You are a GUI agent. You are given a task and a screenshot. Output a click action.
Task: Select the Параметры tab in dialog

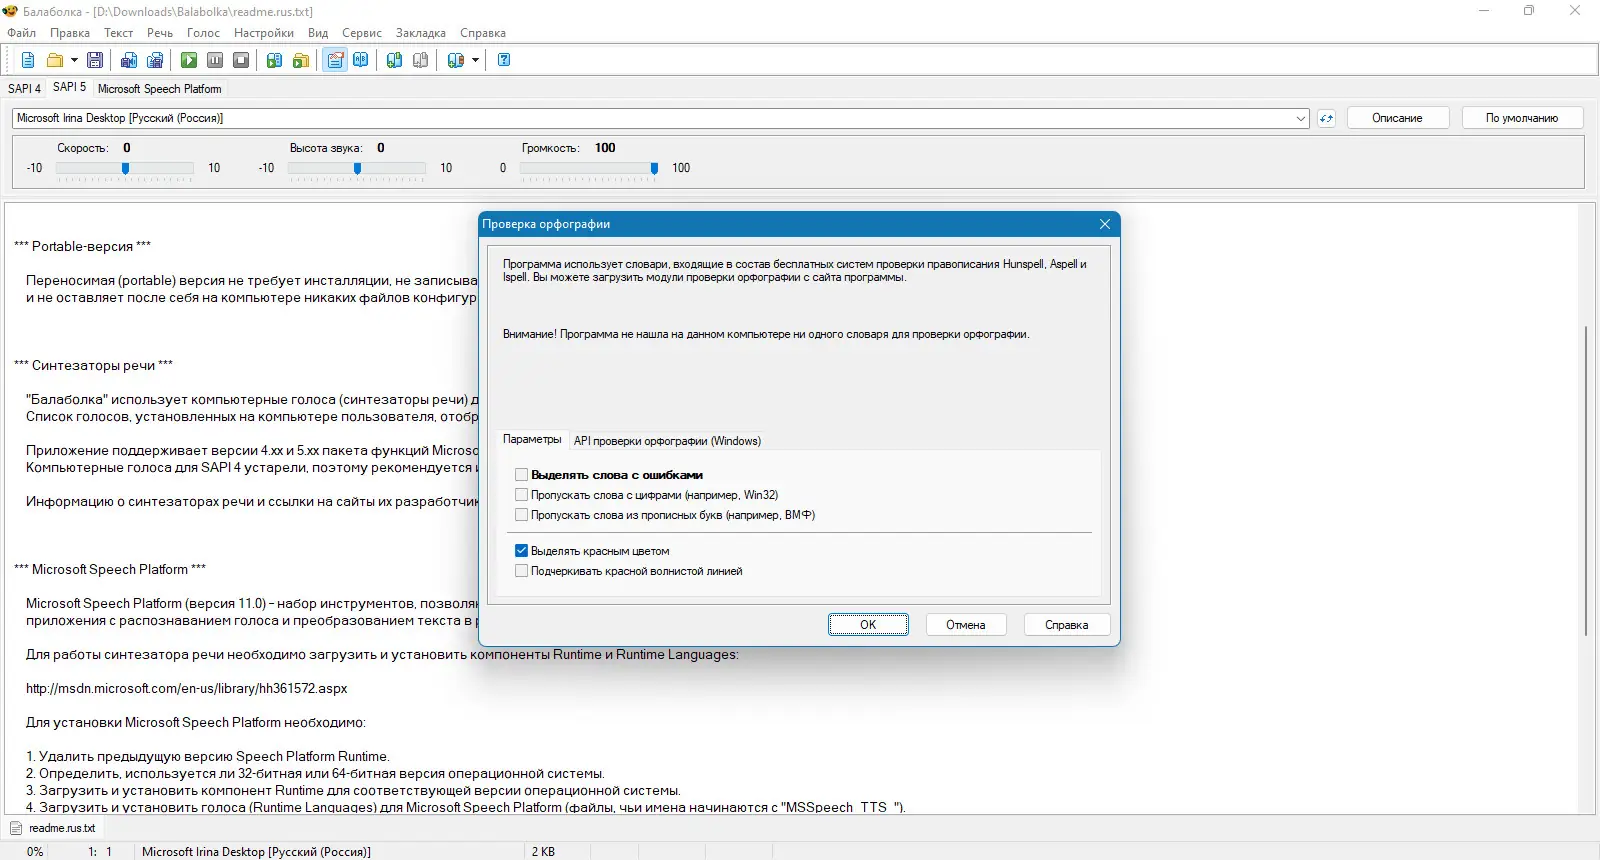(x=532, y=439)
